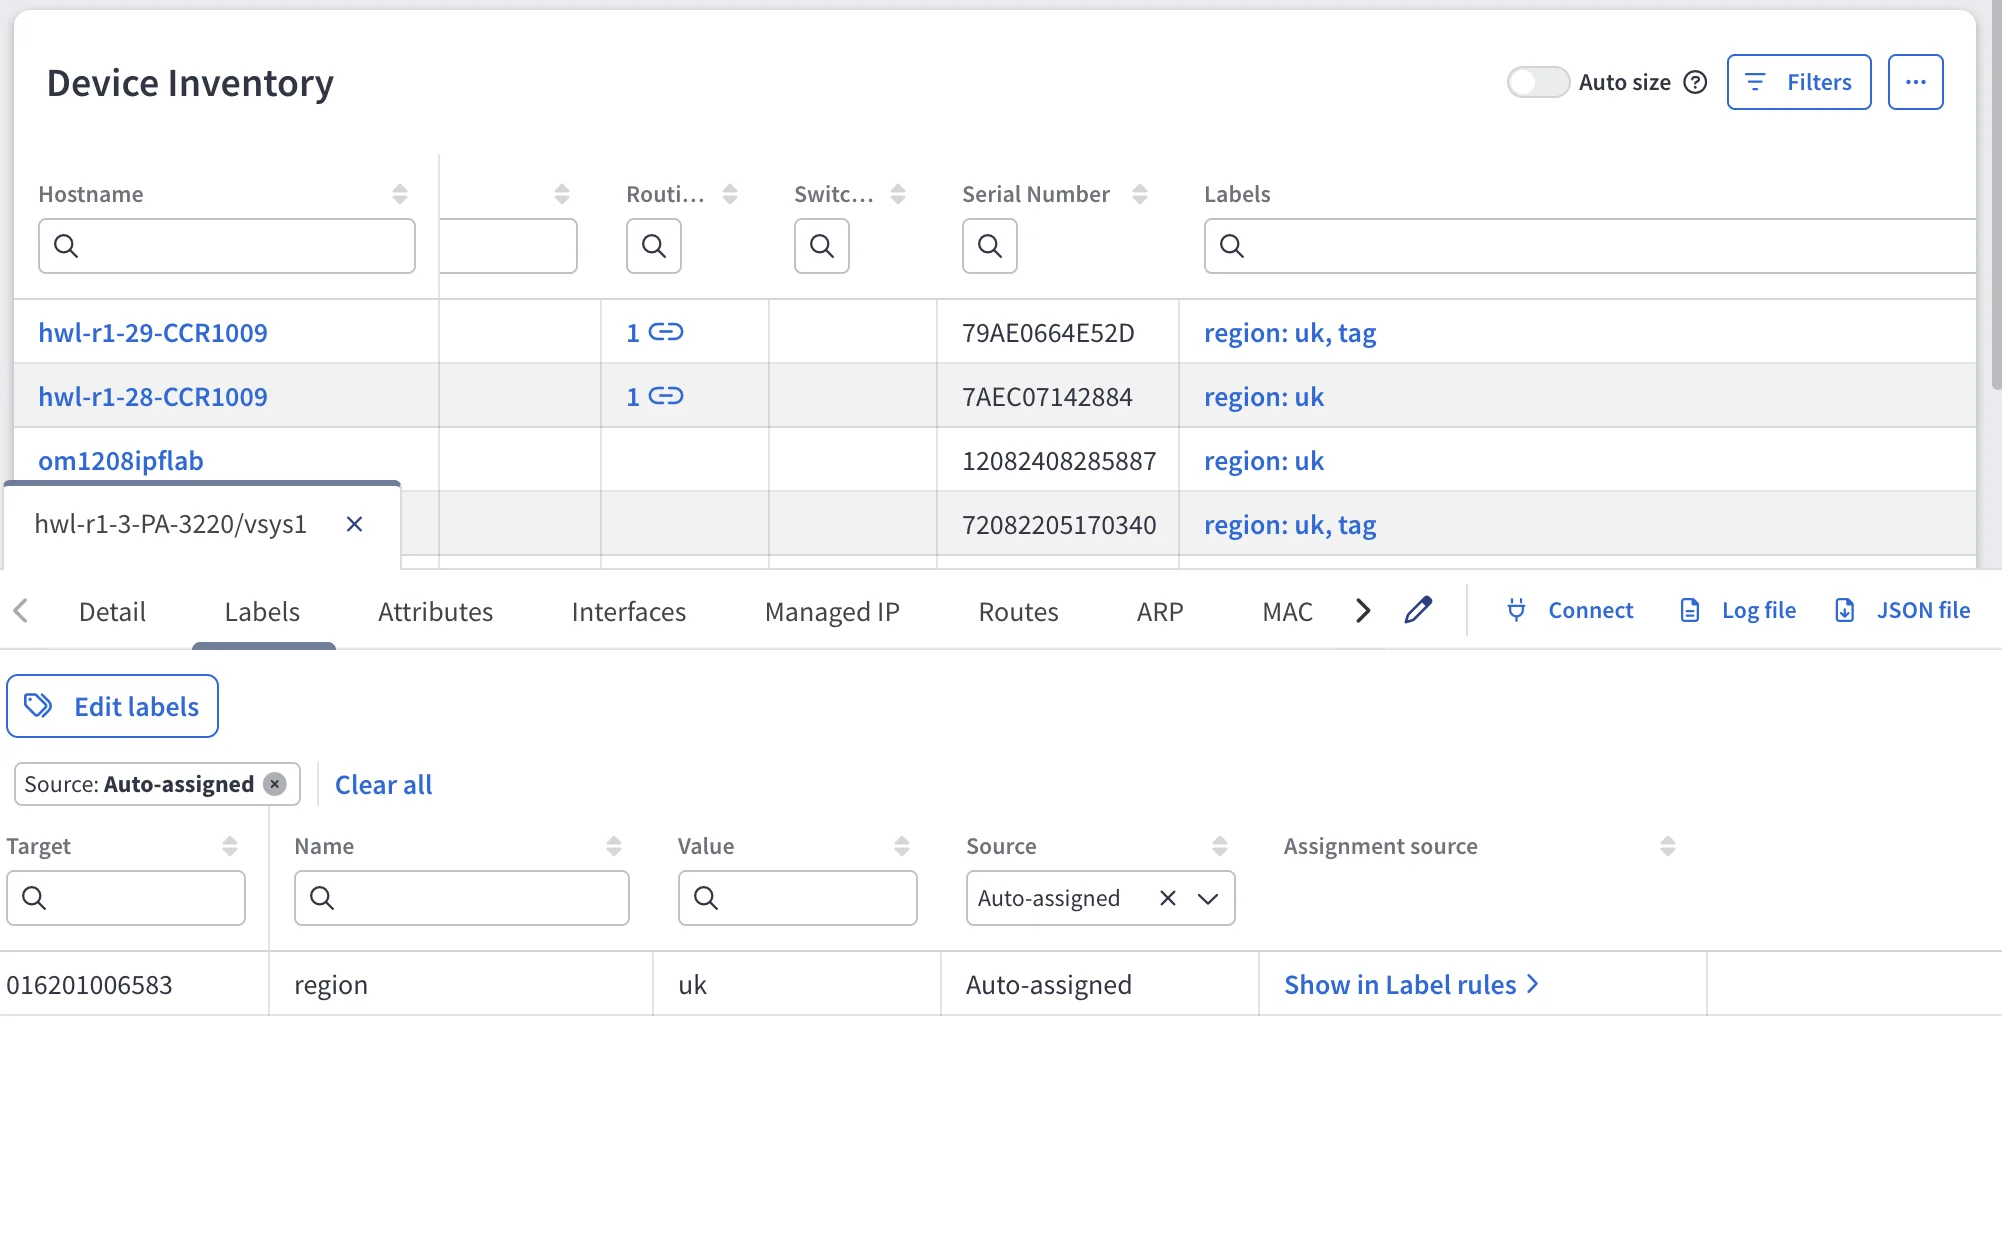Screen dimensions: 2002x1260
Task: Open the Routes tab
Action: 1018,611
